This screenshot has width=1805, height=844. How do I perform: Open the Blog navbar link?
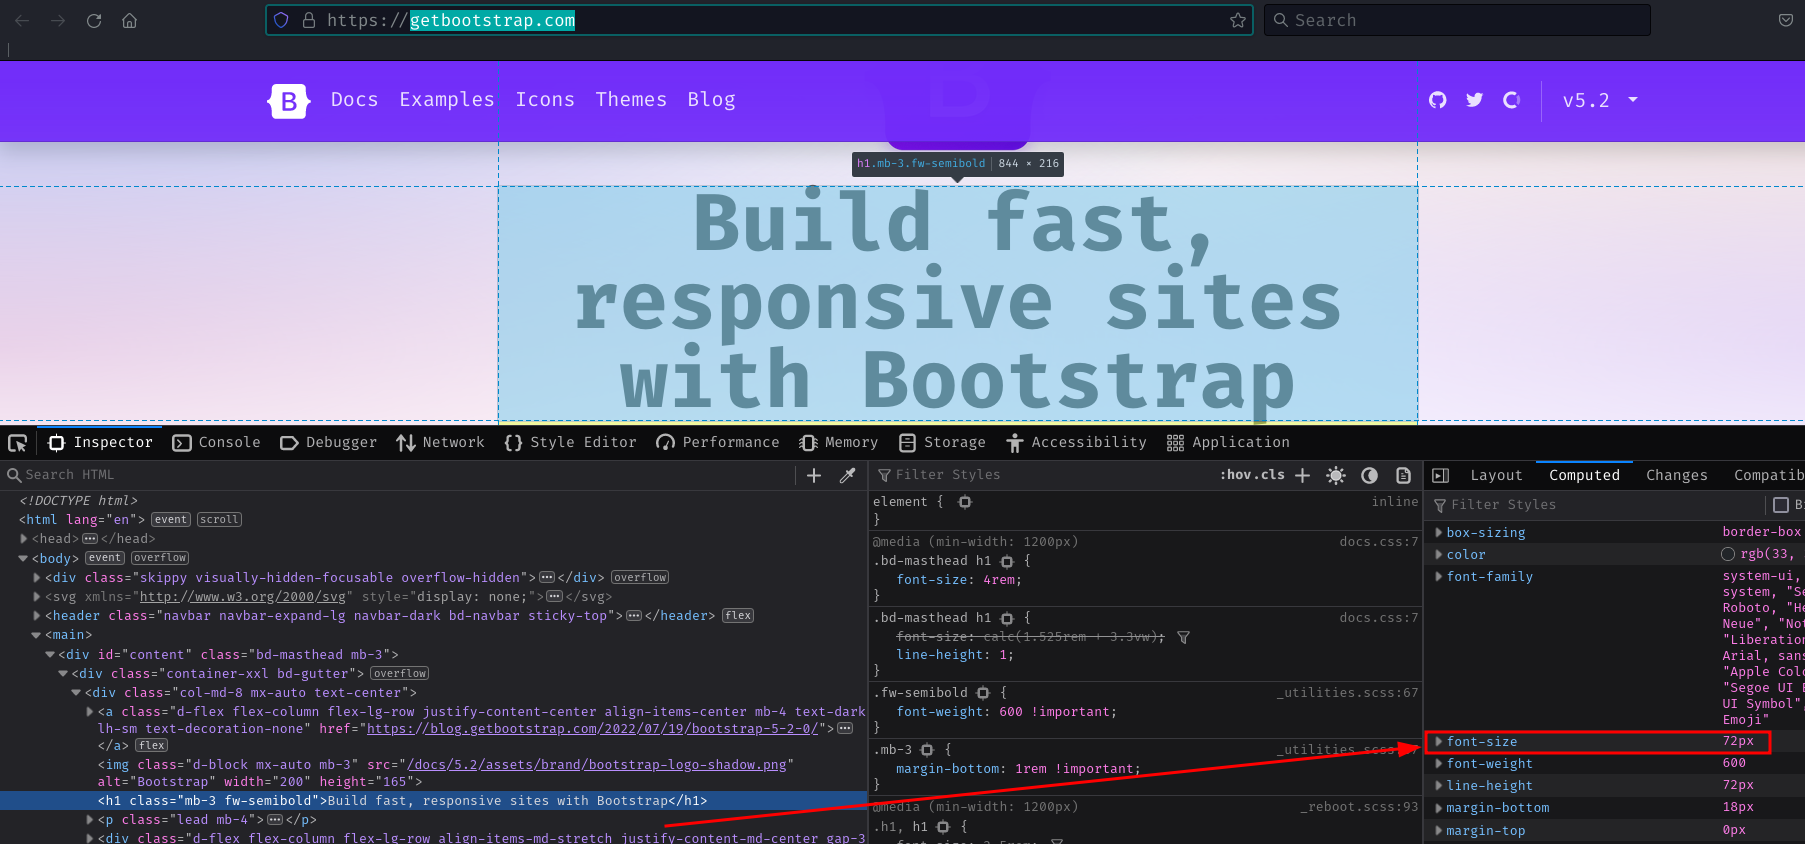tap(711, 100)
